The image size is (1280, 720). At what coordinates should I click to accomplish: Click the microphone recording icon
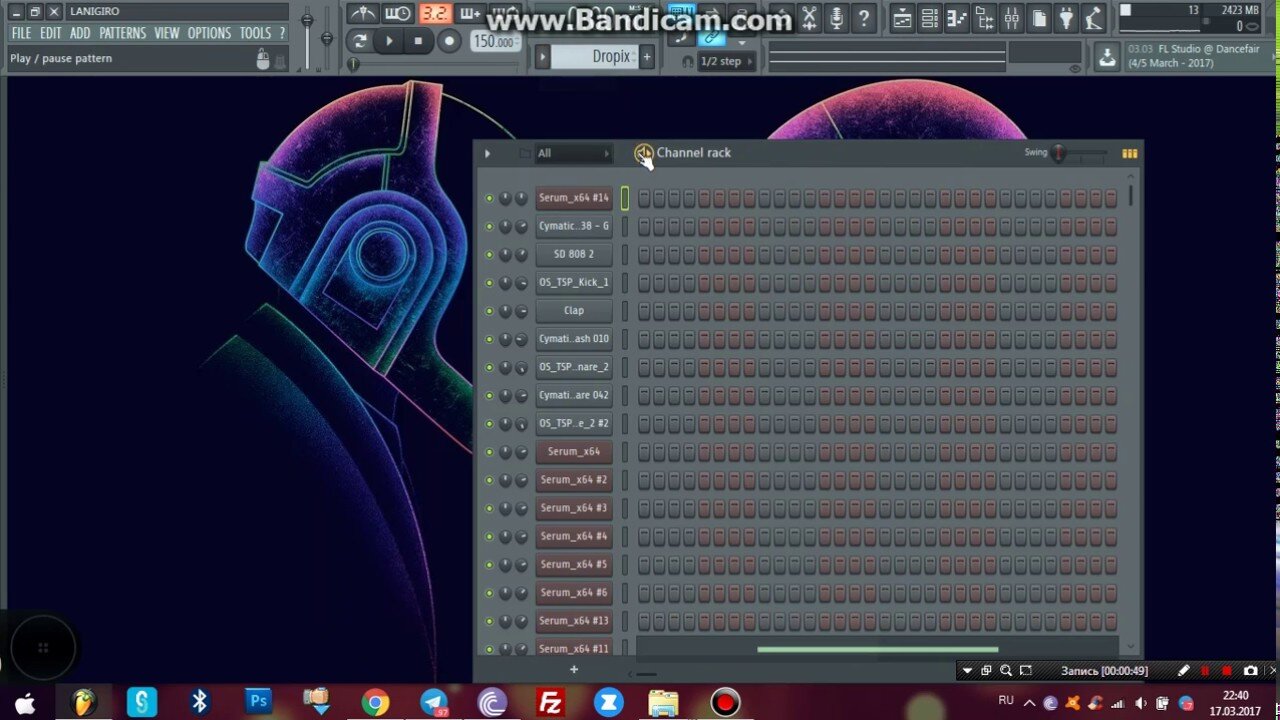click(837, 18)
